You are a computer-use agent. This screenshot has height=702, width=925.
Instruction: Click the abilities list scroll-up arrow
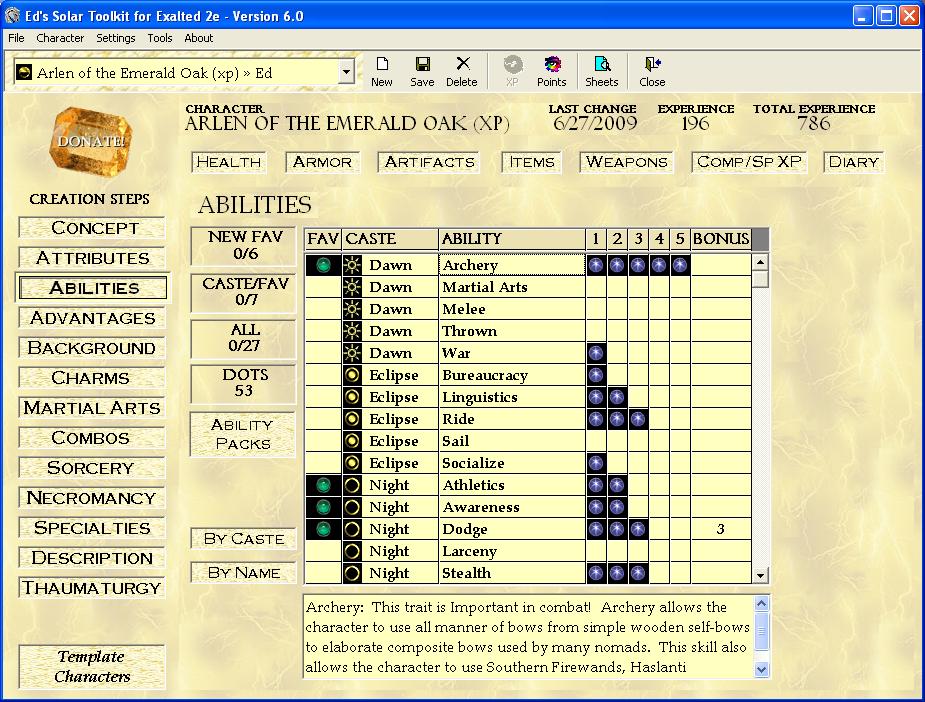760,262
